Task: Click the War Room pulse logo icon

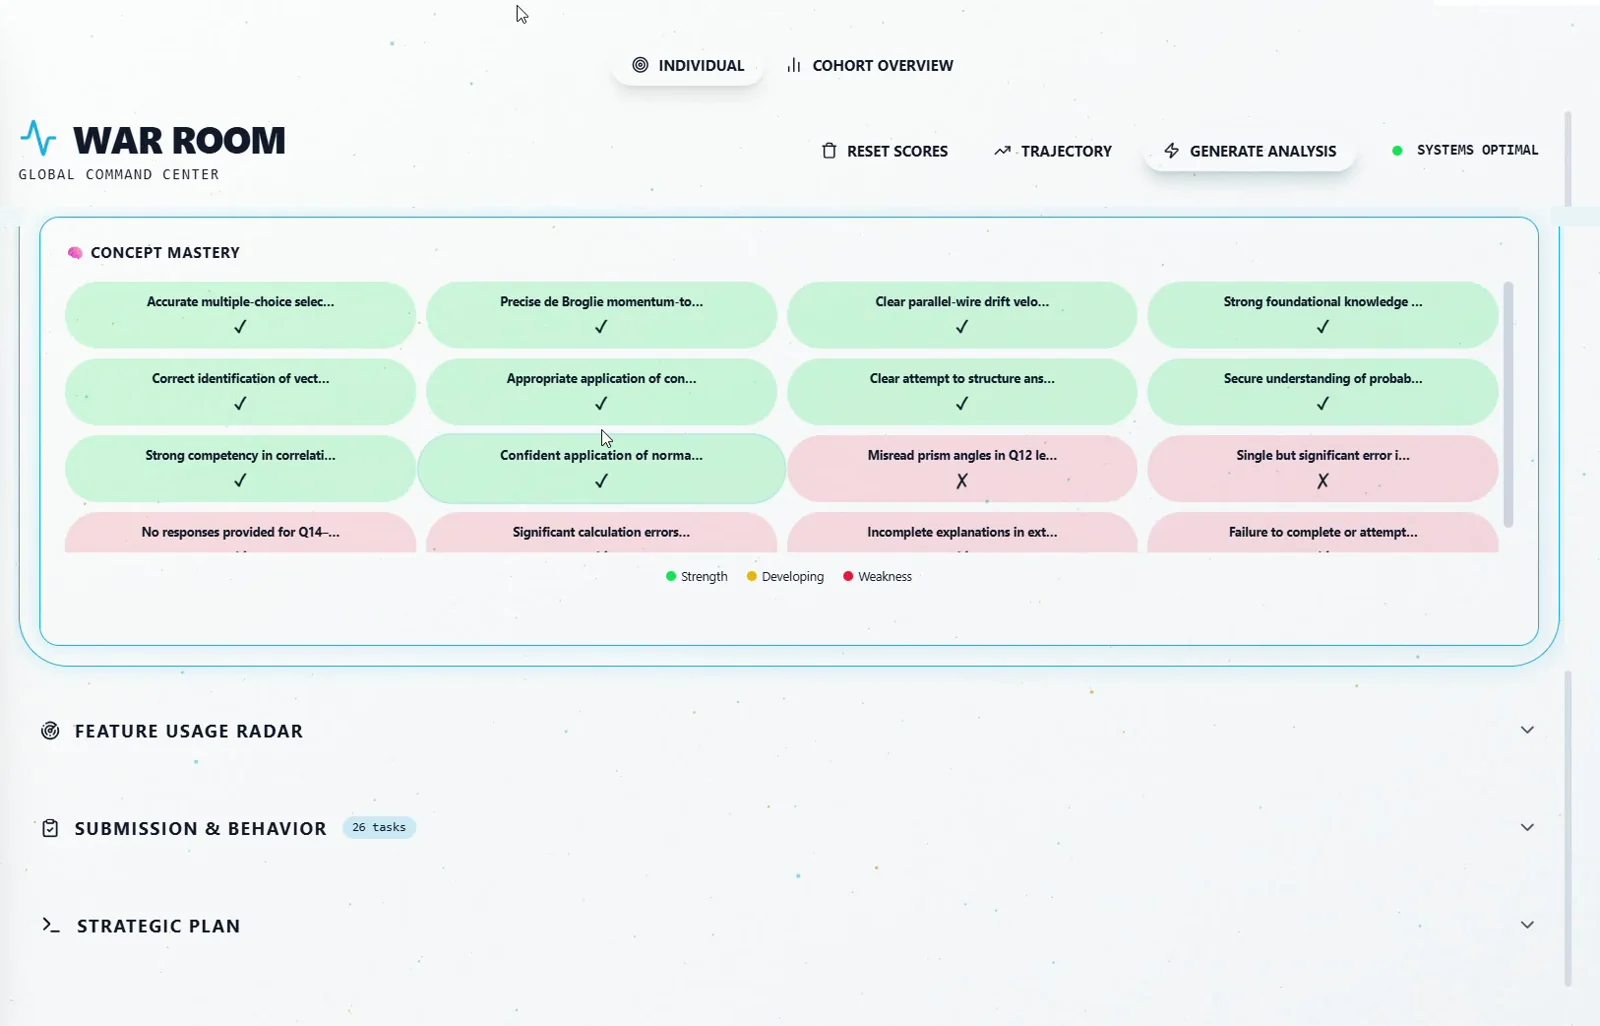Action: click(x=38, y=138)
